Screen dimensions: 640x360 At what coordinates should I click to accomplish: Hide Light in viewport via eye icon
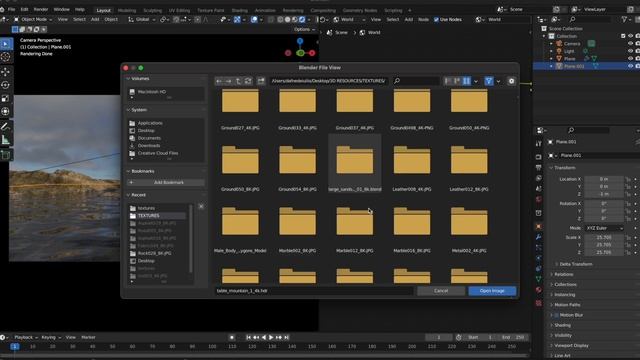[x=630, y=51]
